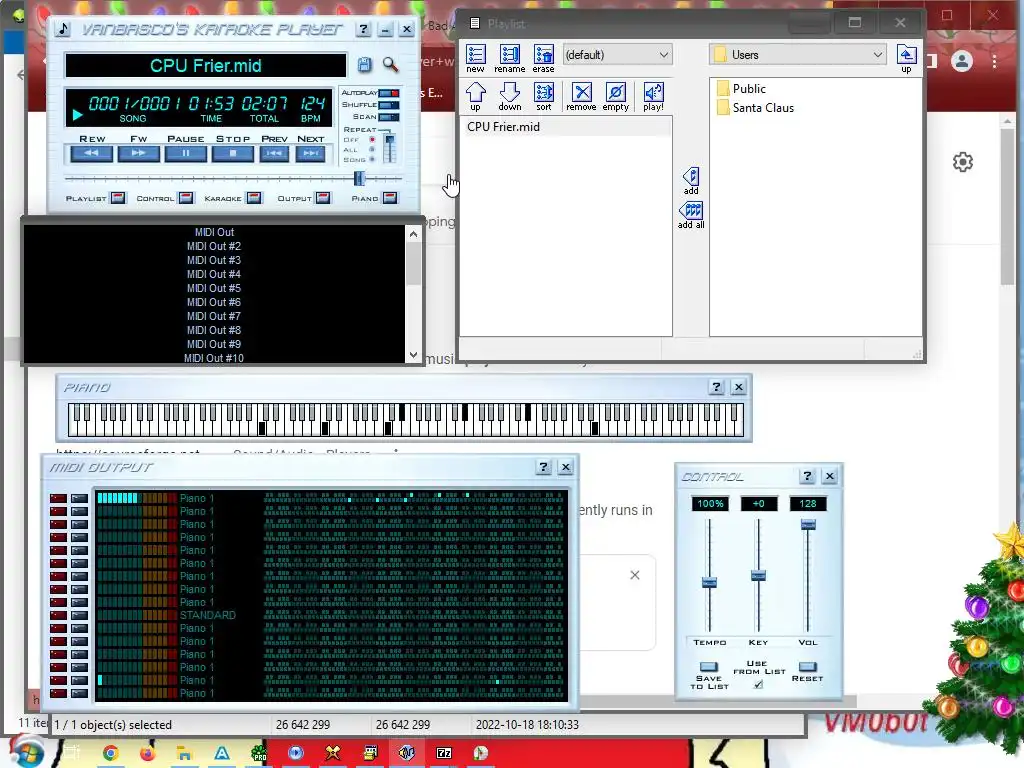Toggle the Control window button
The image size is (1024, 768).
point(186,198)
